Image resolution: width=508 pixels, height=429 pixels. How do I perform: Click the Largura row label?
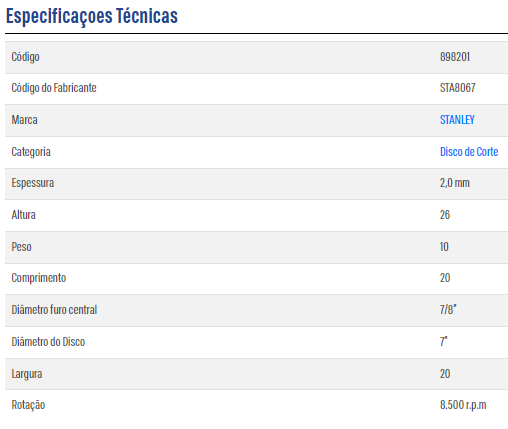27,374
